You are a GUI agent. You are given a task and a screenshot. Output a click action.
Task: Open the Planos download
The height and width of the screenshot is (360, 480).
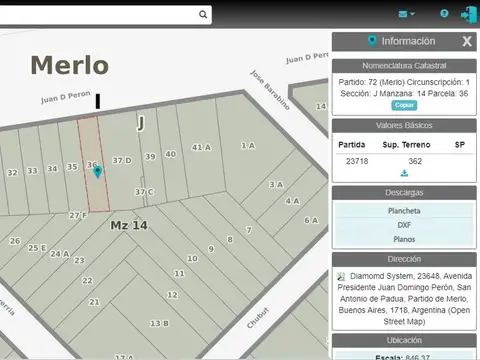click(x=404, y=239)
